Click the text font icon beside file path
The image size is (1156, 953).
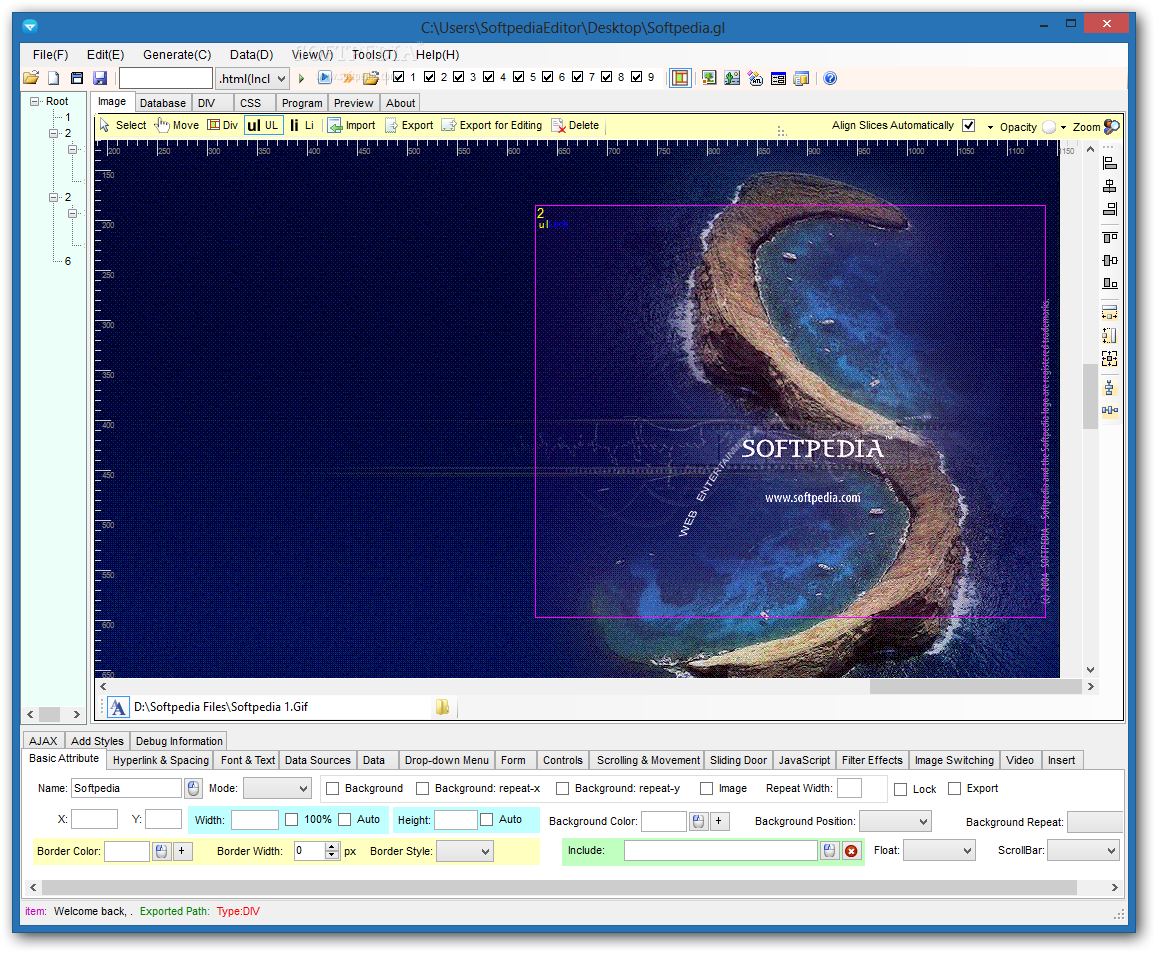(x=118, y=708)
